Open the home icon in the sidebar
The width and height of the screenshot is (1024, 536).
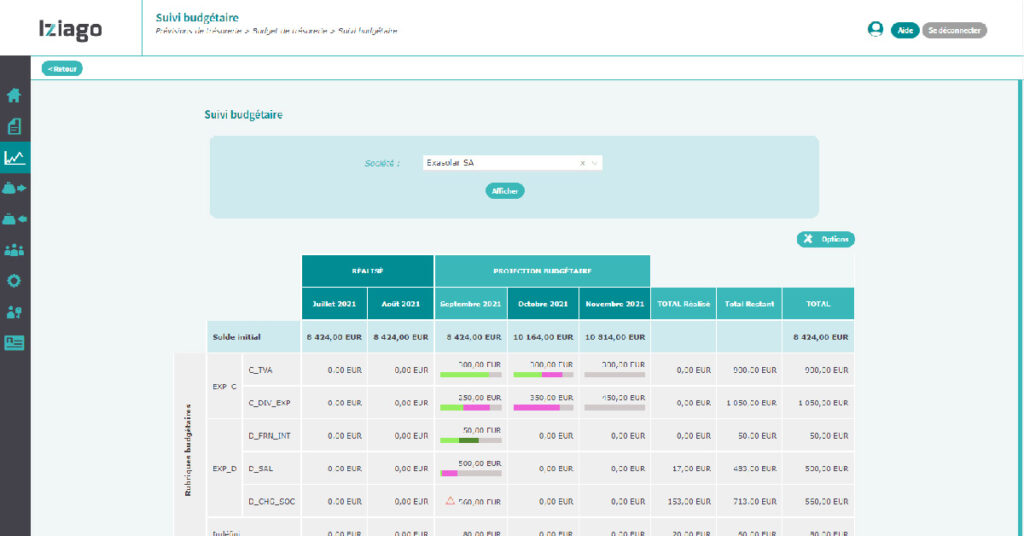[14, 96]
